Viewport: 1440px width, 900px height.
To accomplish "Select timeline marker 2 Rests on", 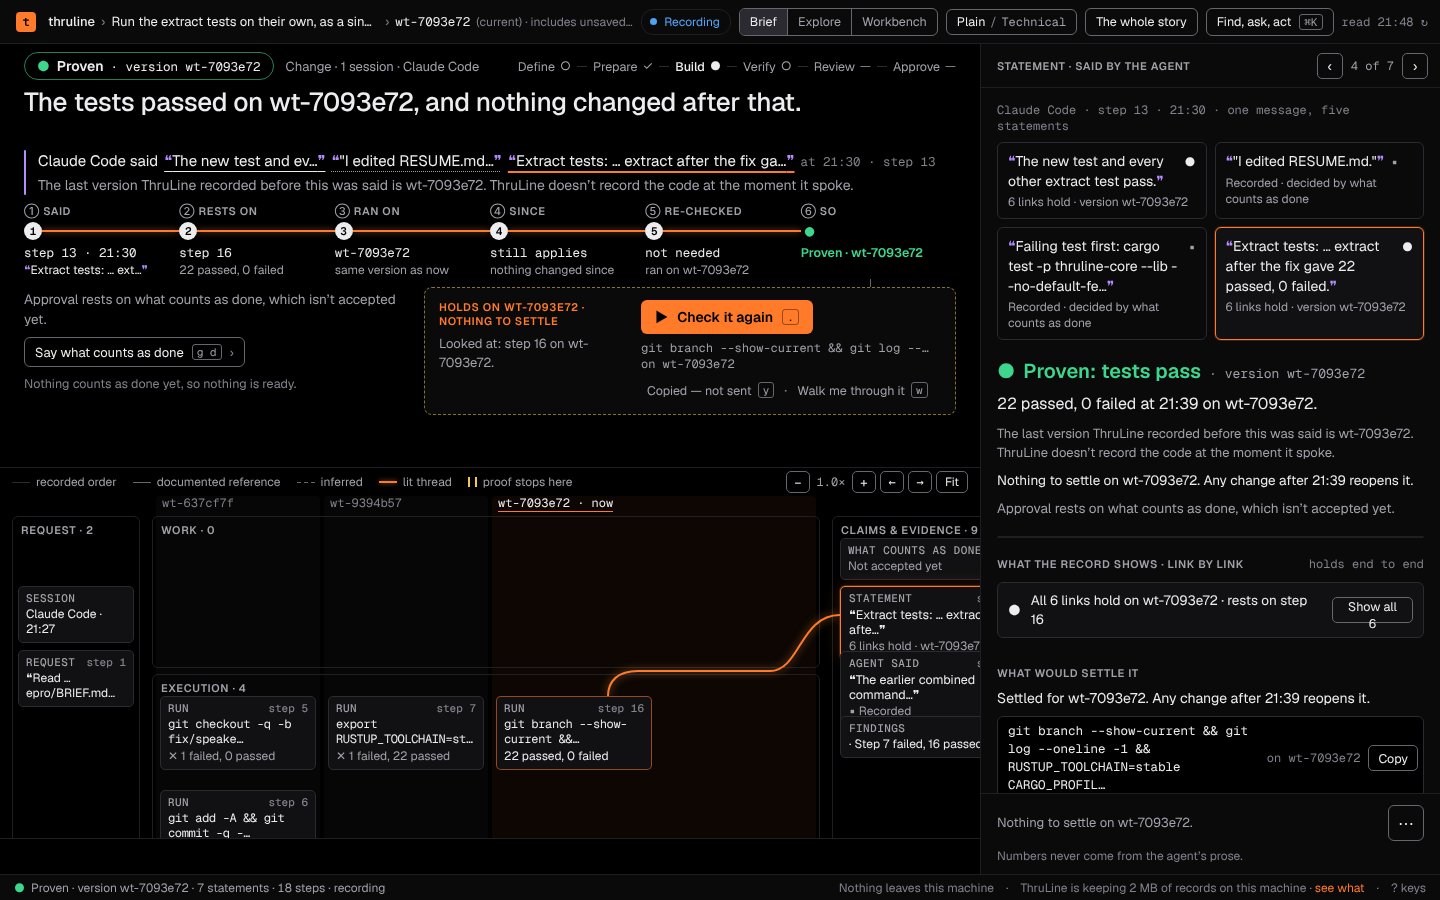I will [188, 231].
